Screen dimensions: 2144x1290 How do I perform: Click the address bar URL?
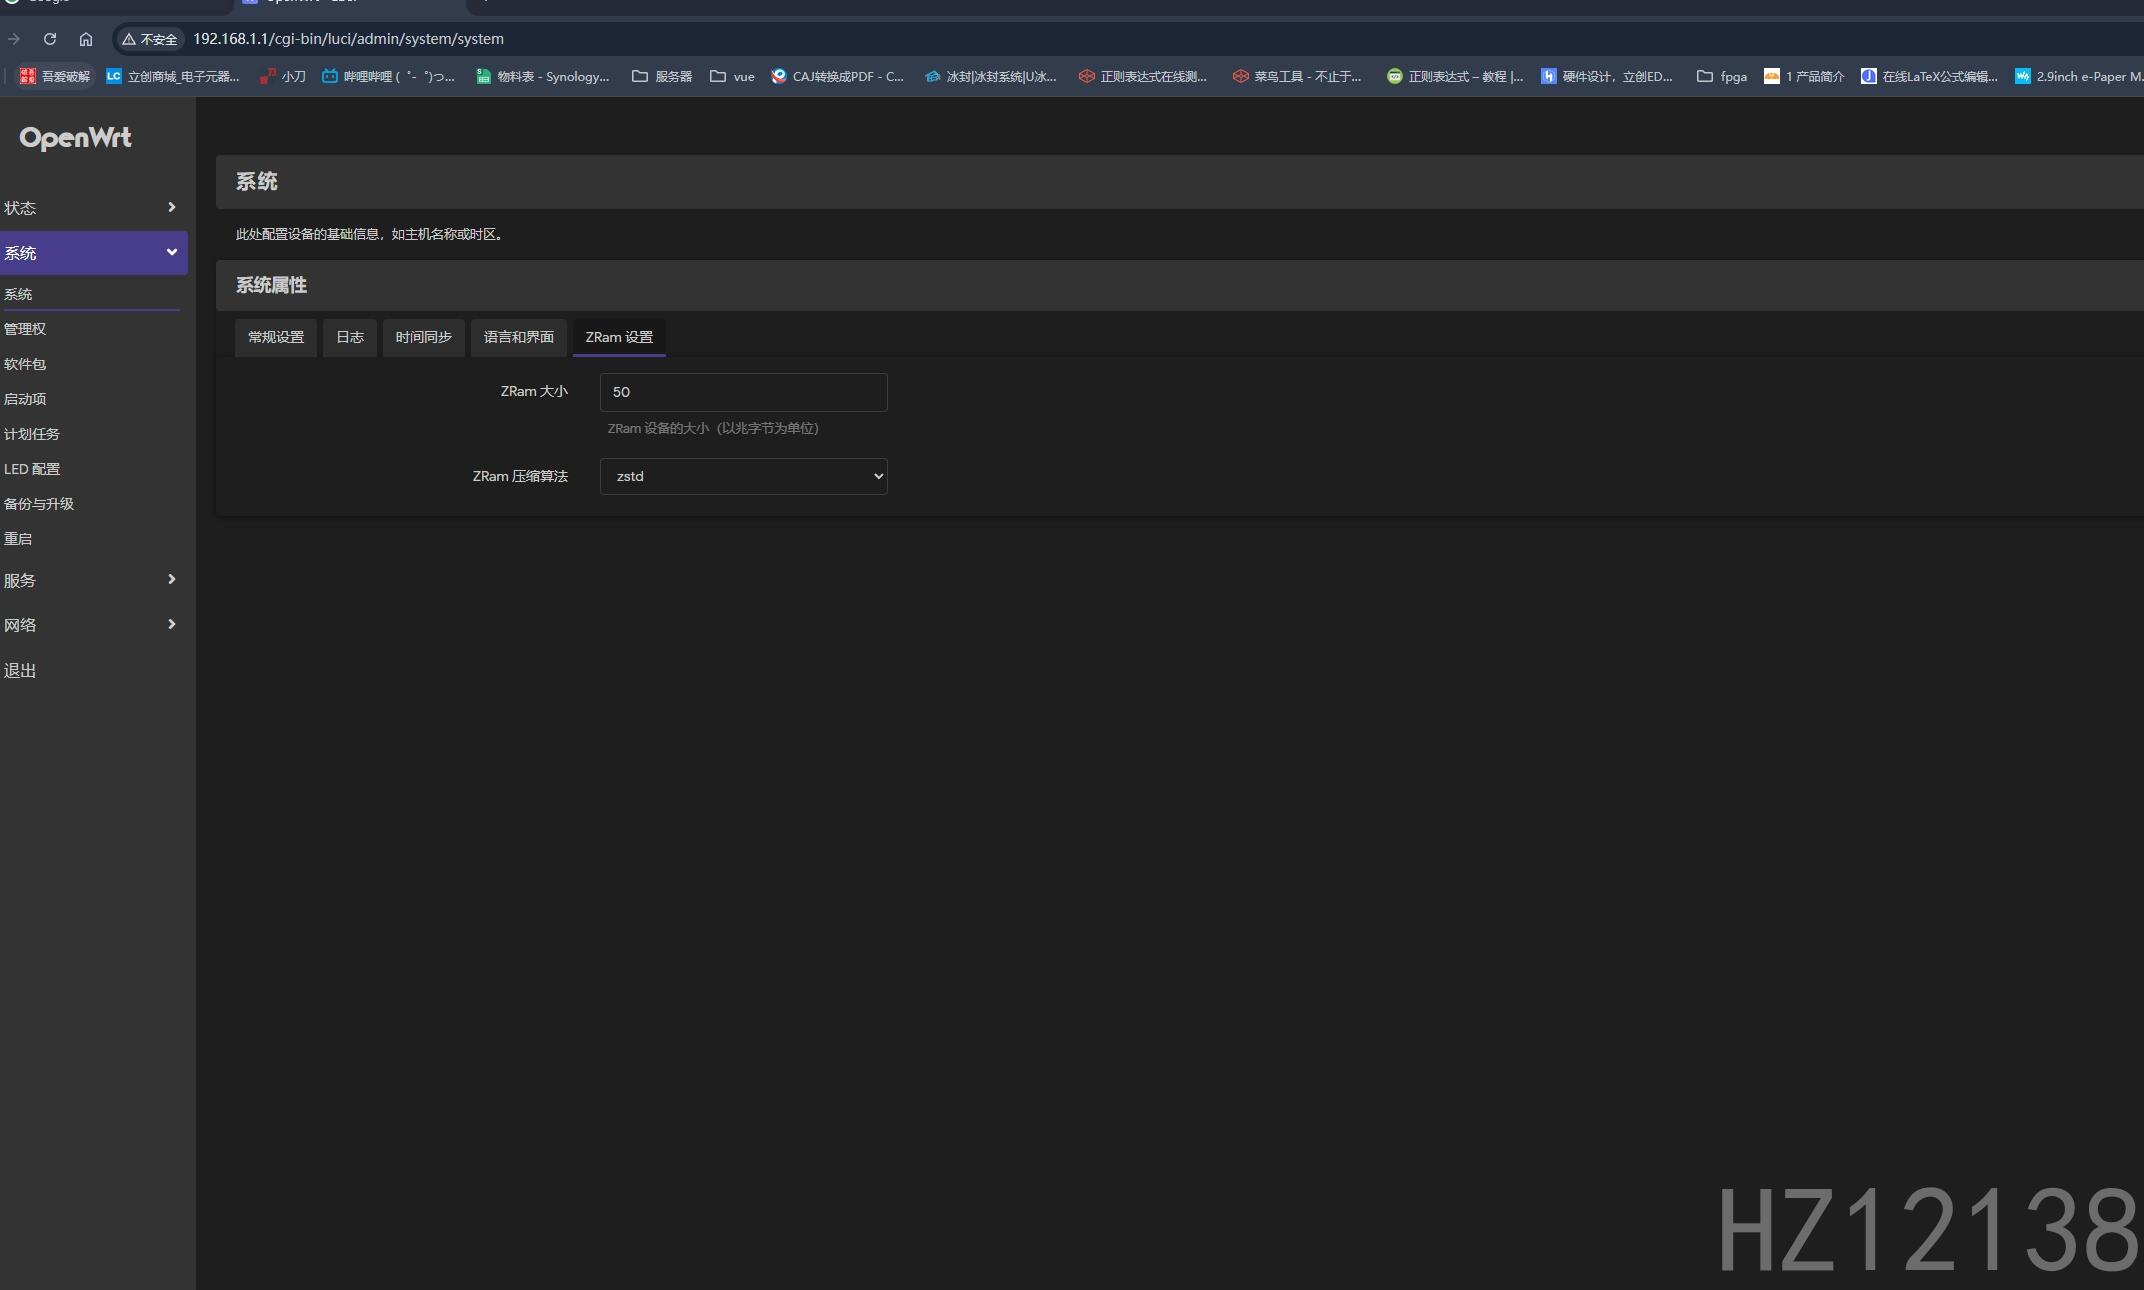pos(348,39)
